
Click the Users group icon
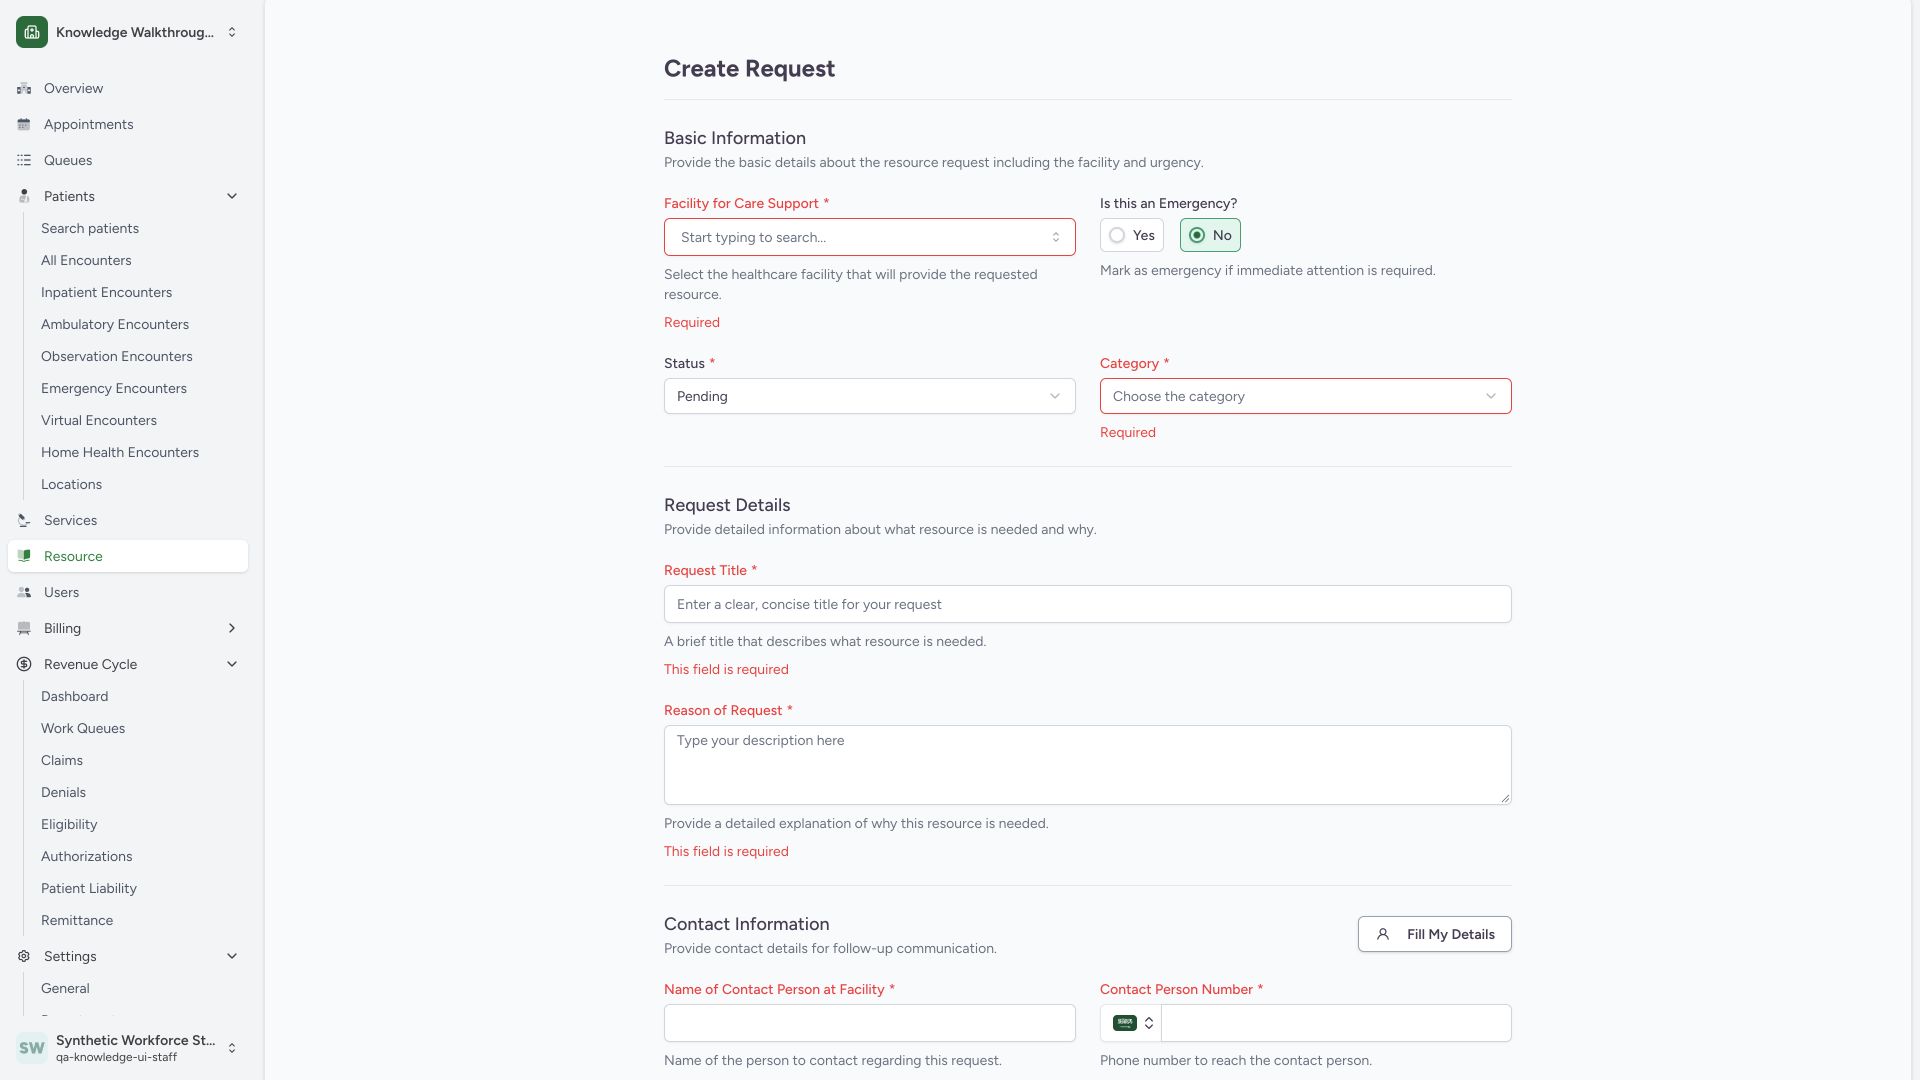coord(24,593)
